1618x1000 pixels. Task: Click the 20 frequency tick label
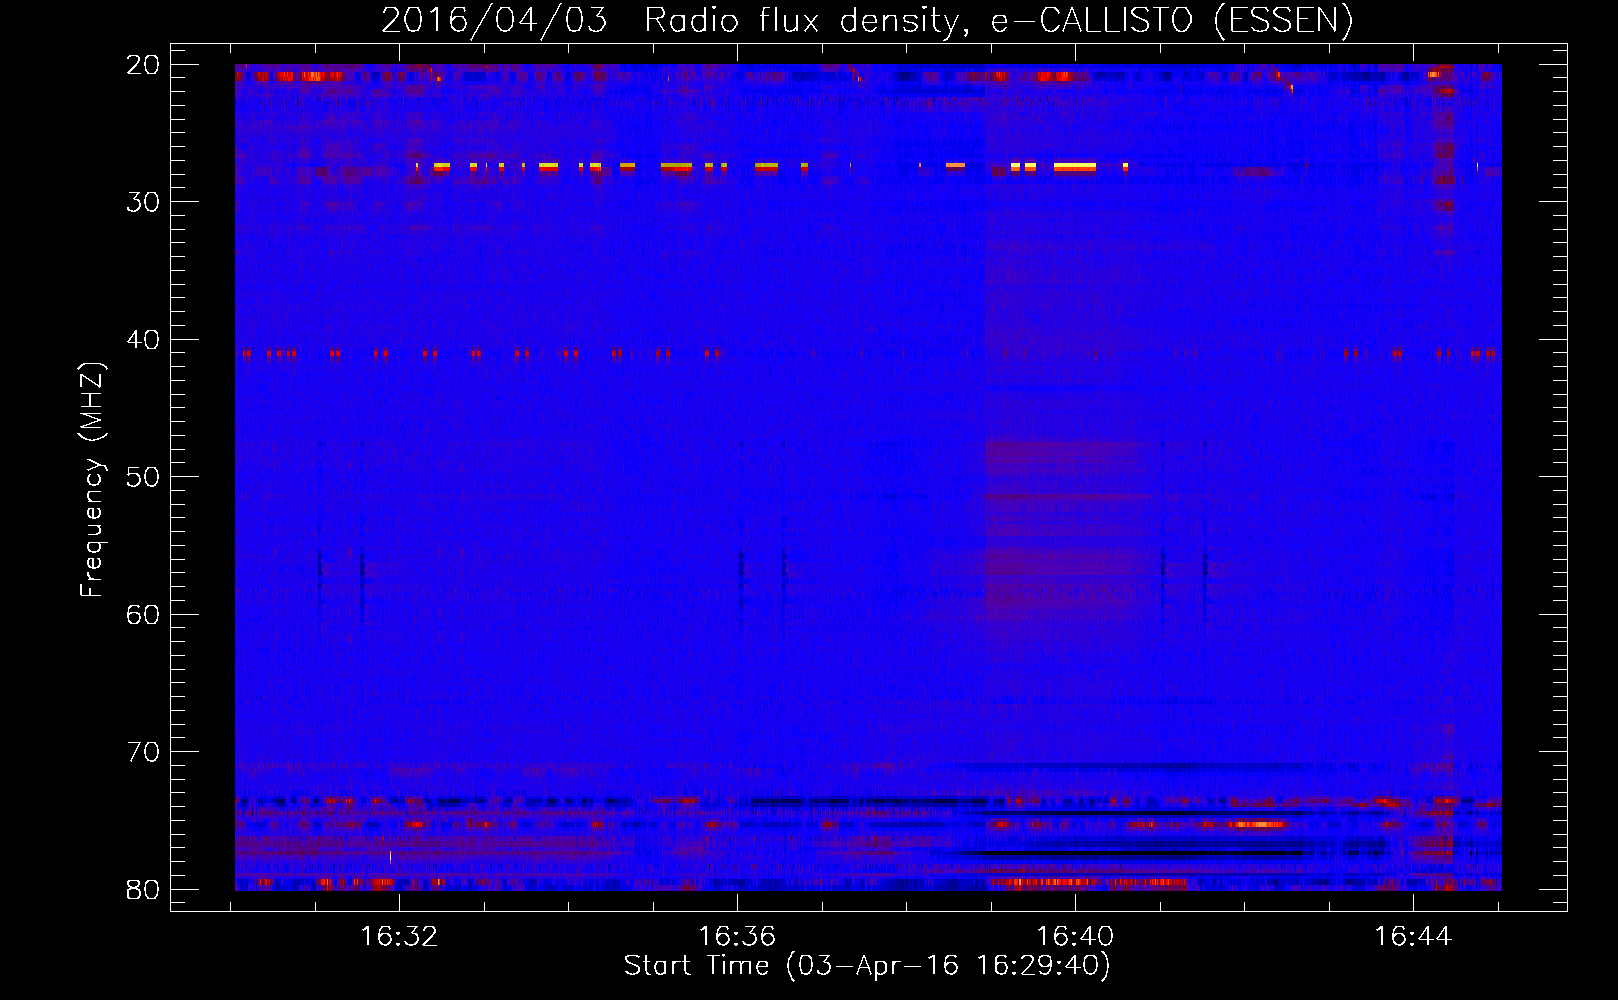(x=144, y=65)
